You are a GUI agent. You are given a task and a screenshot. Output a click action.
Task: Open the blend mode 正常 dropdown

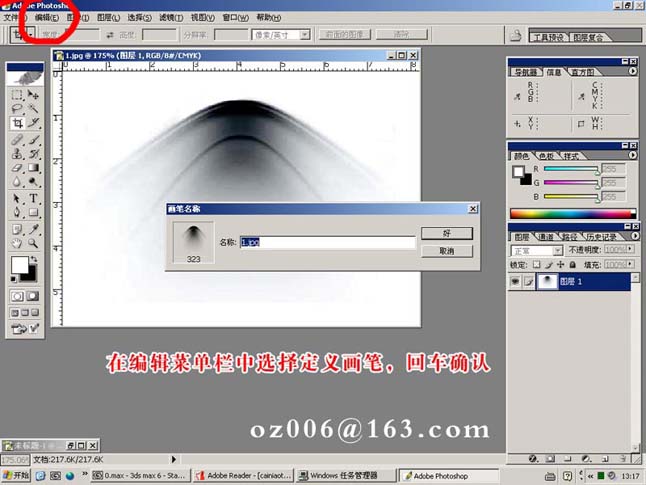point(558,250)
